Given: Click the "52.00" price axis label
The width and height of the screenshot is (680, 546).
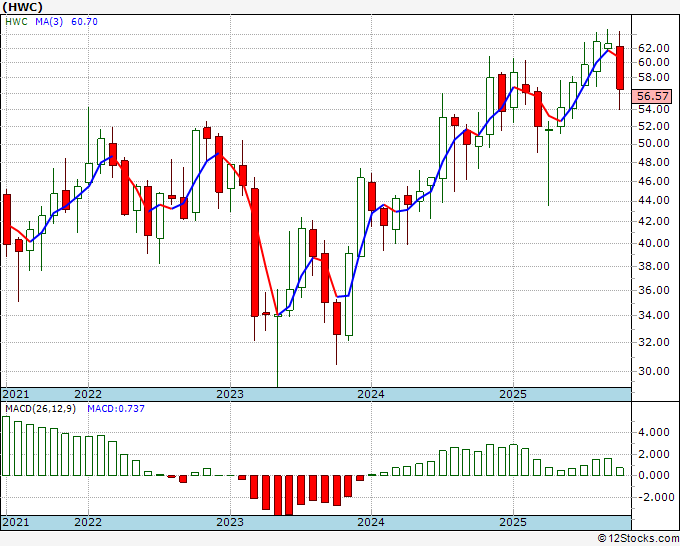Looking at the screenshot, I should [x=654, y=126].
